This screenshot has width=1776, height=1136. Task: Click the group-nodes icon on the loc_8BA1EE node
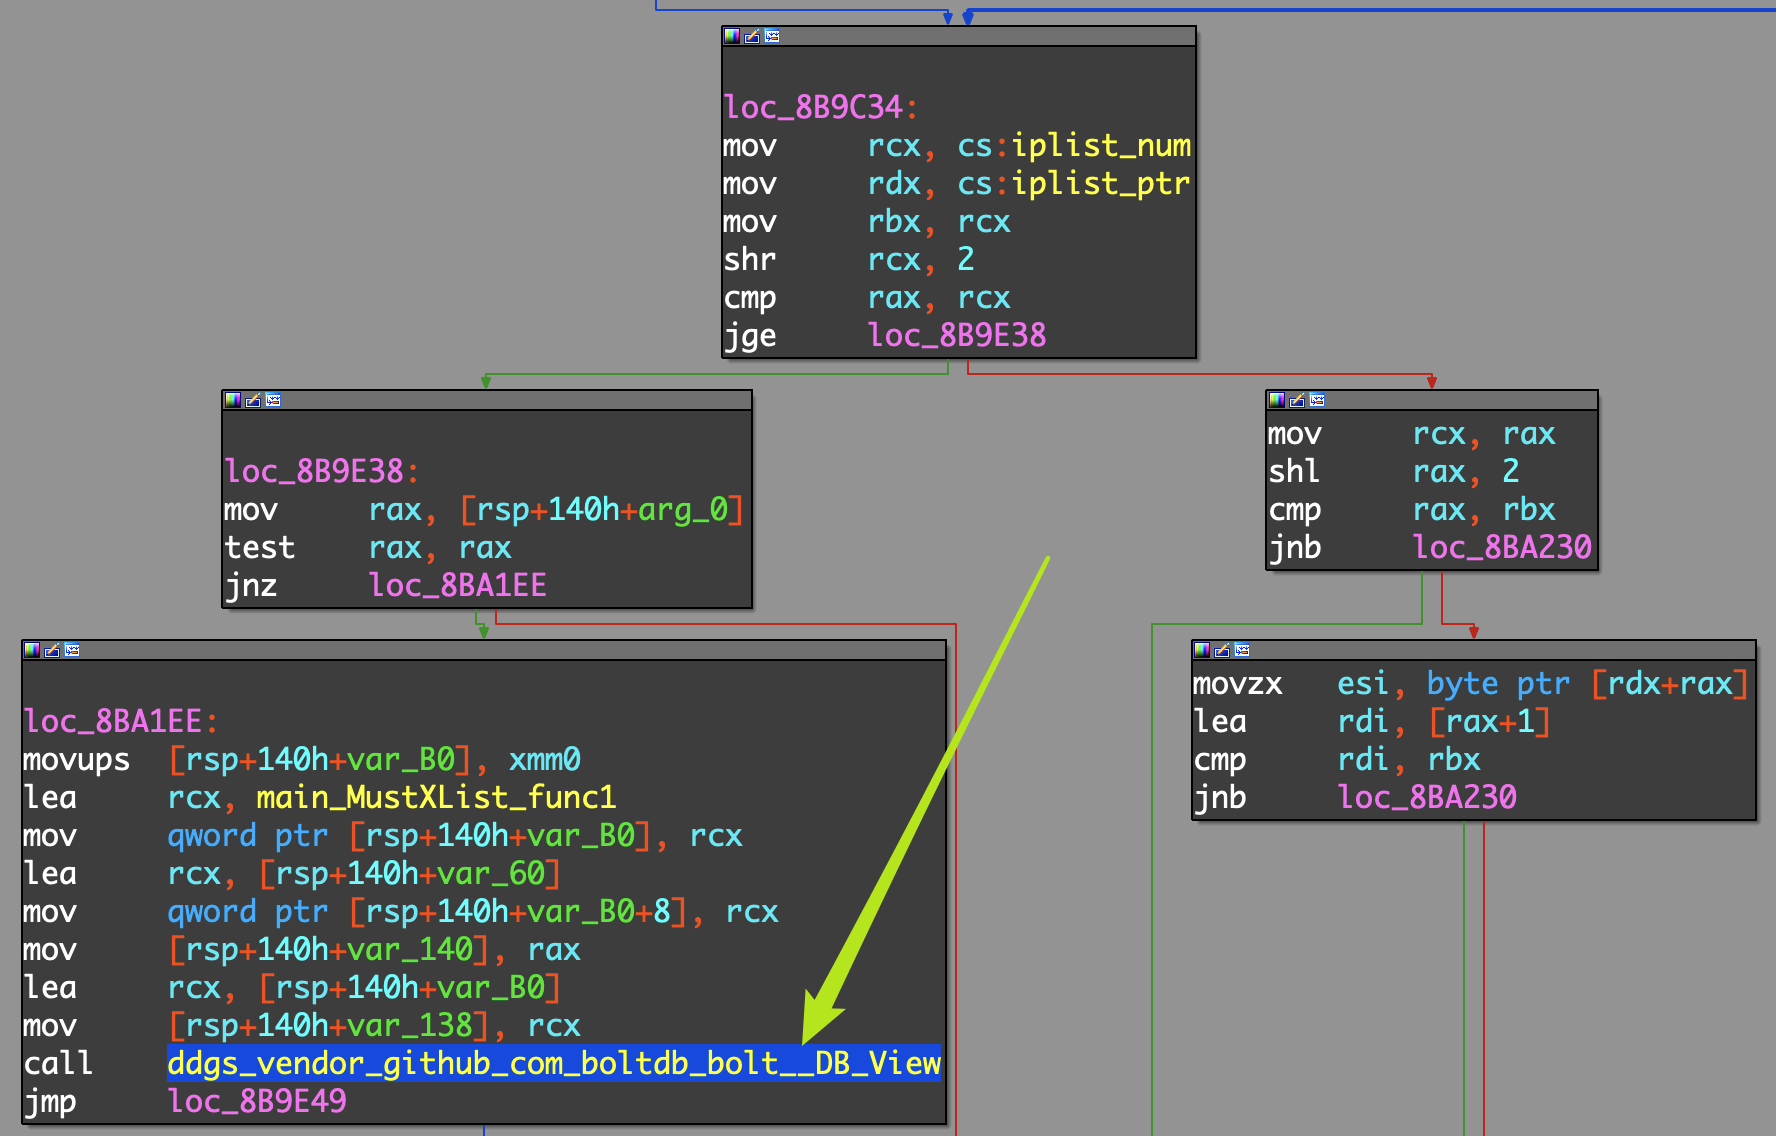[x=72, y=650]
